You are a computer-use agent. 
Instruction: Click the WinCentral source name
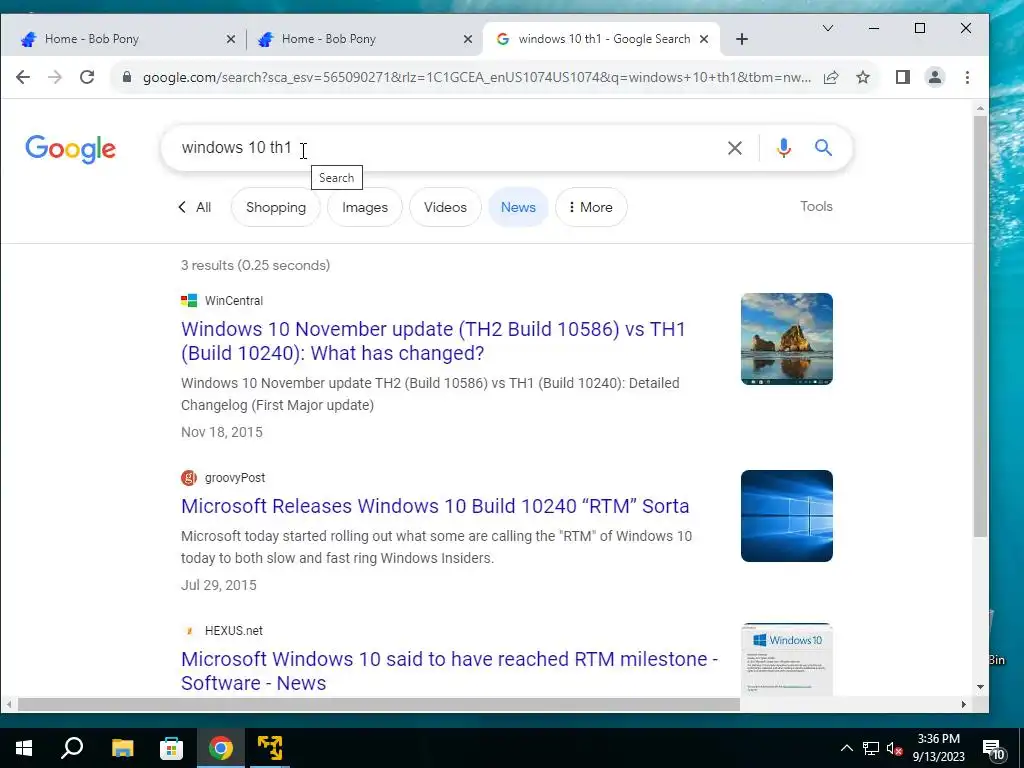click(234, 300)
